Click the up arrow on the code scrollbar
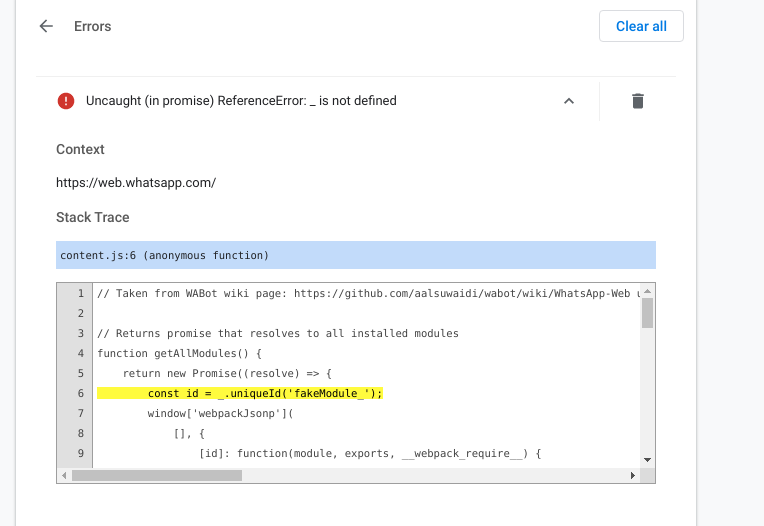This screenshot has width=764, height=526. pyautogui.click(x=648, y=291)
